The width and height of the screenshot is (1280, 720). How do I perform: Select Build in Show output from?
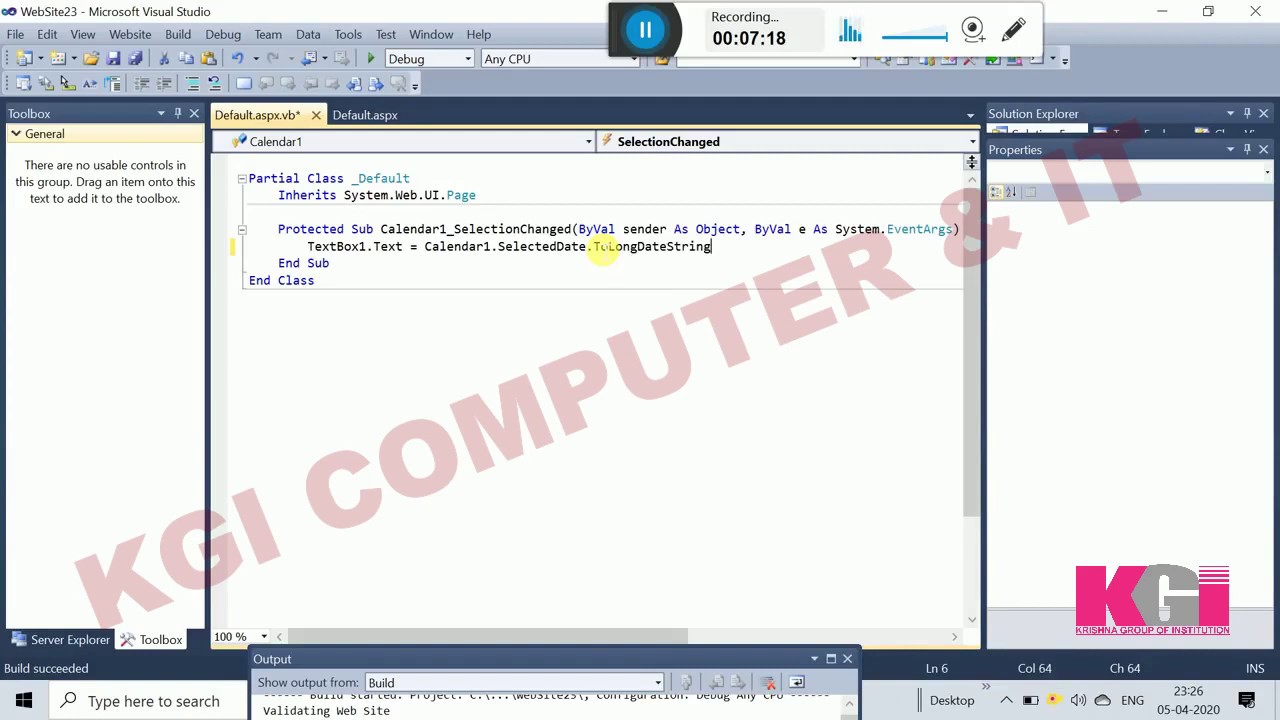coord(515,683)
